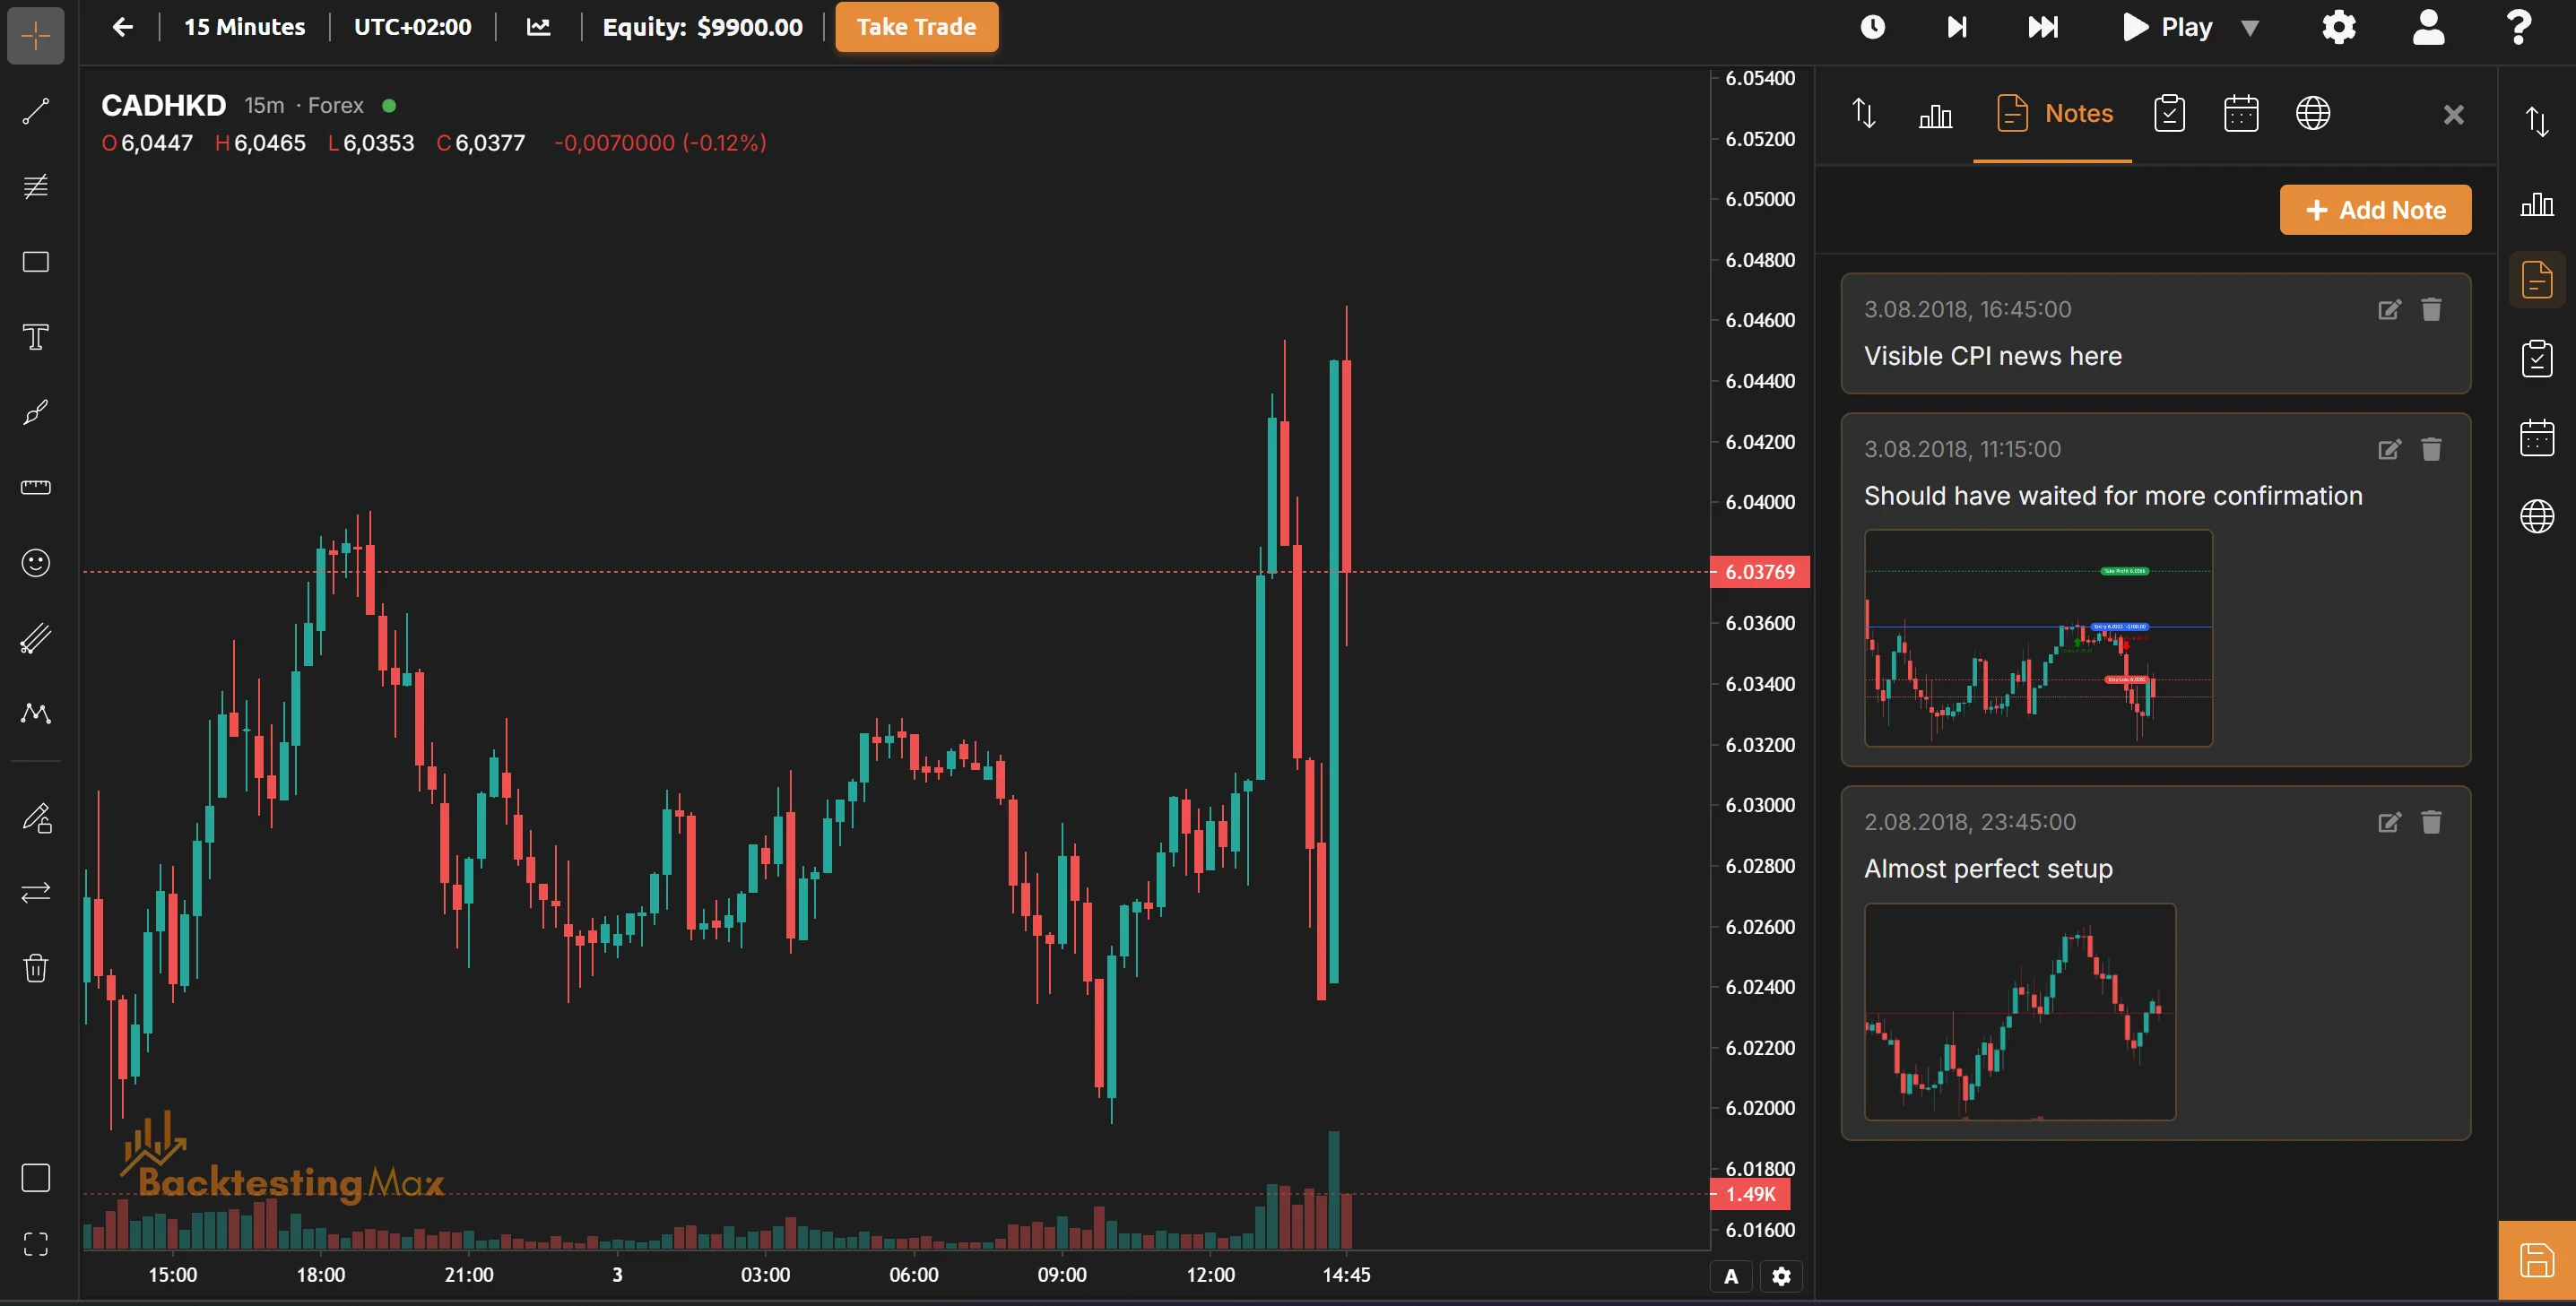Toggle auto scale 'A' button
This screenshot has width=2576, height=1306.
tap(1731, 1277)
